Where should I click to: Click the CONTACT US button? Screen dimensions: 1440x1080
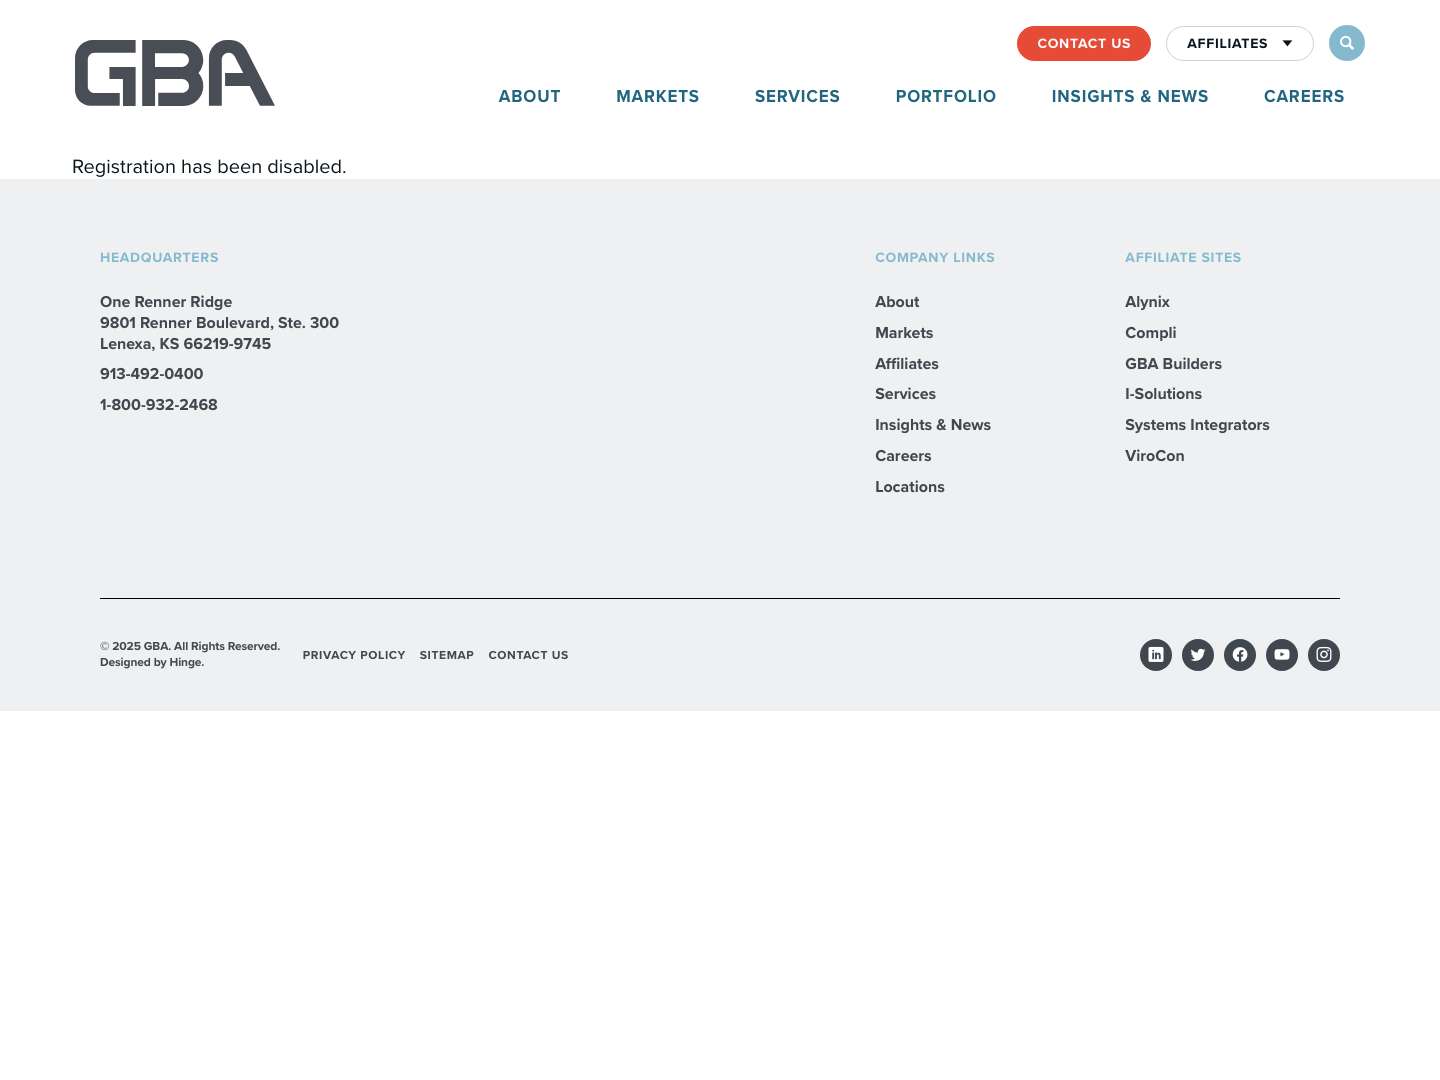pos(1084,43)
